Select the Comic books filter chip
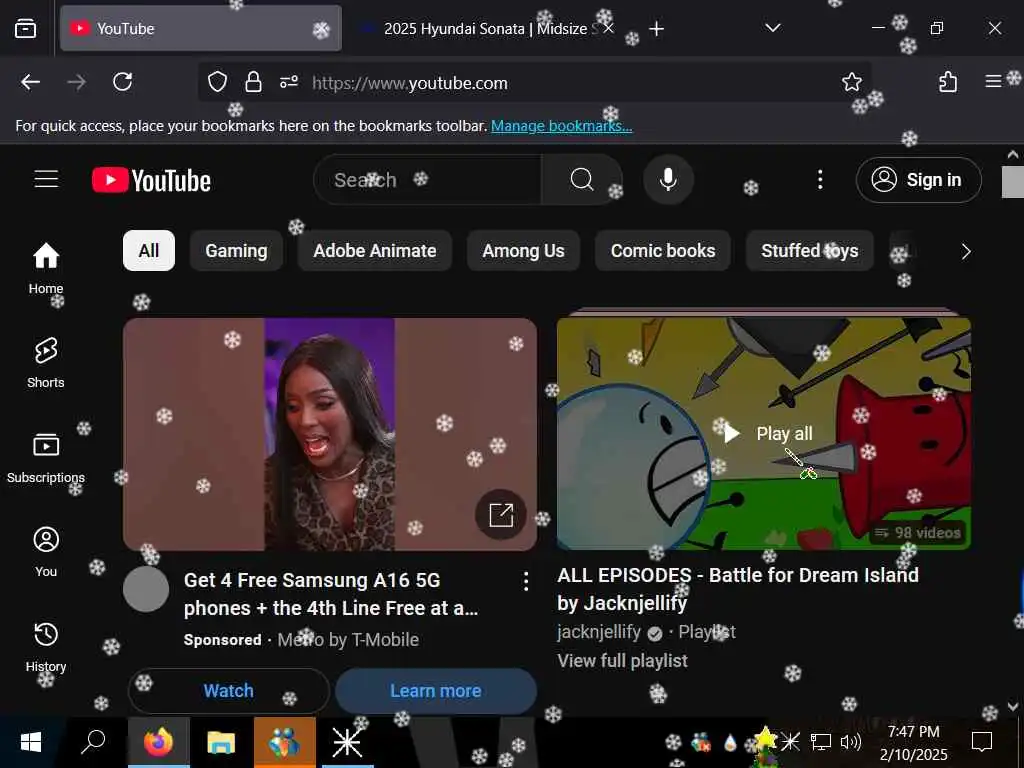 coord(663,251)
